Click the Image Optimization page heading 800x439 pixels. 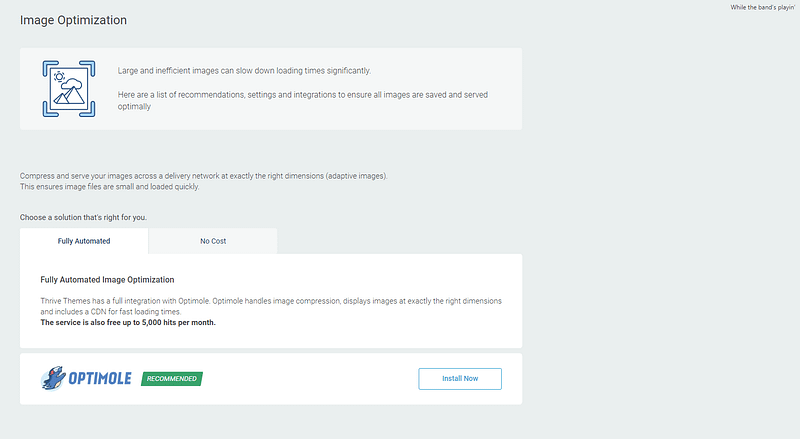pos(73,20)
